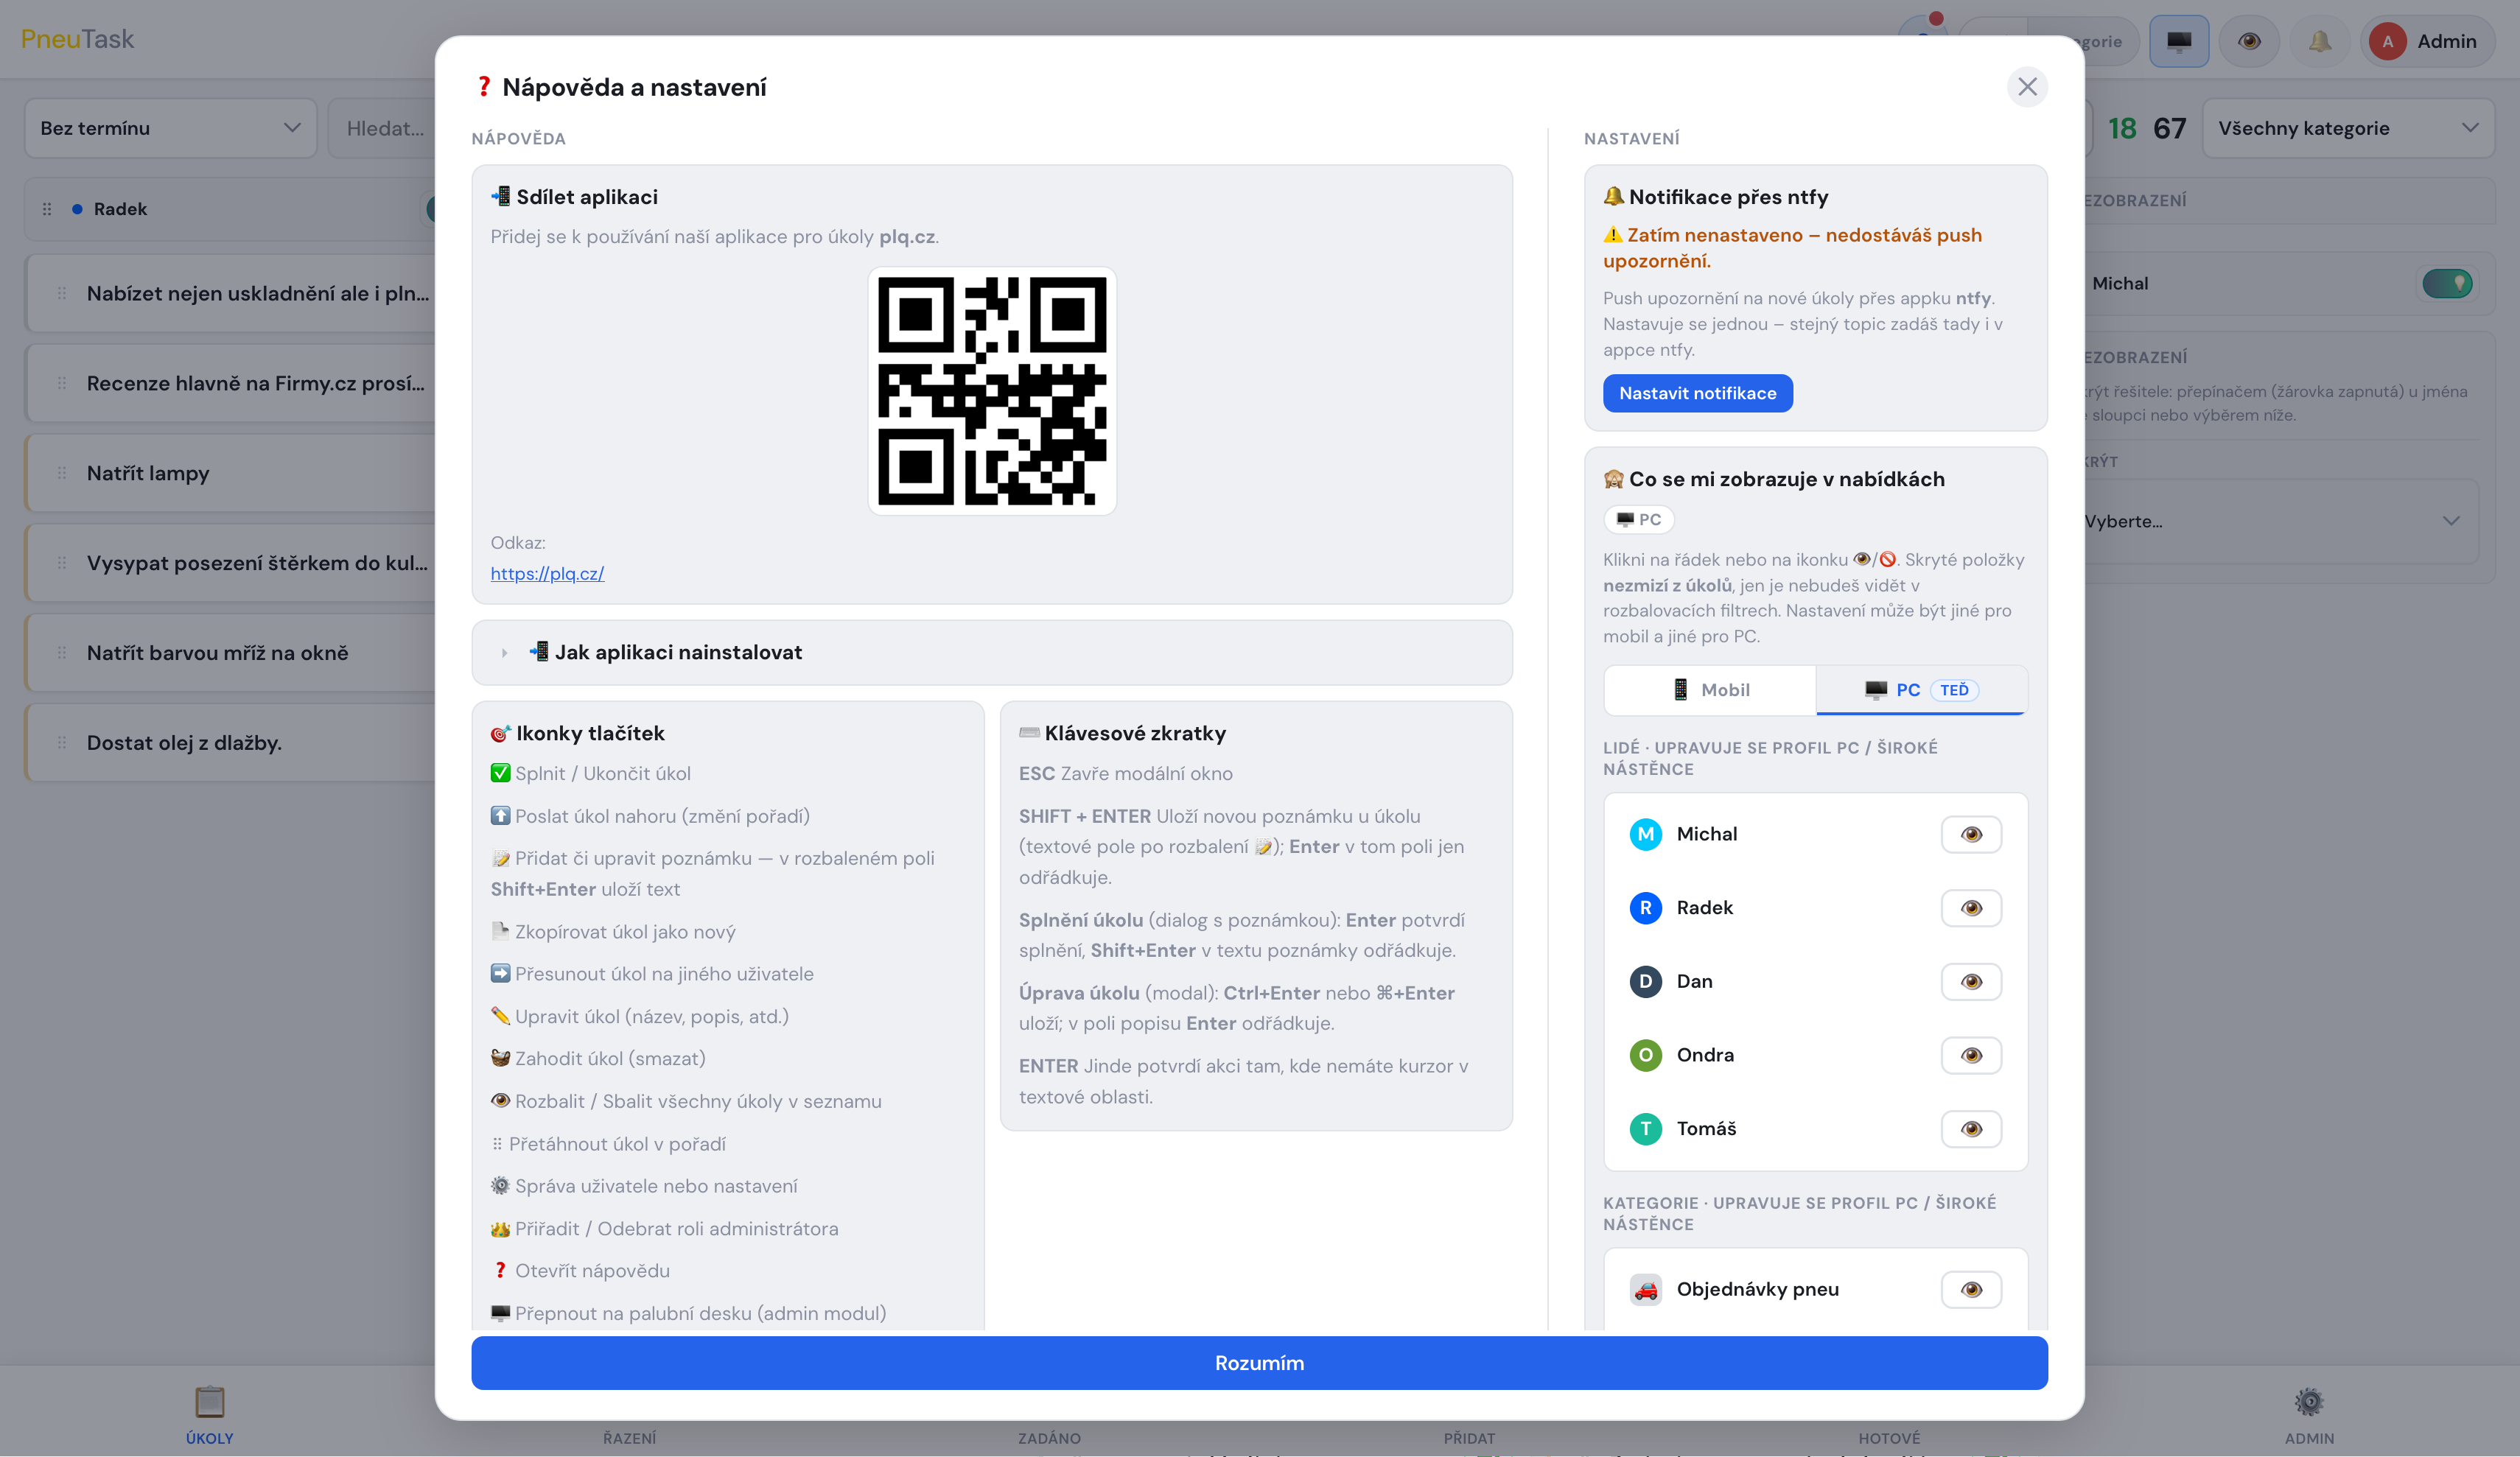Click the eye icon in top header
Viewport: 2520px width, 1457px height.
click(x=2249, y=41)
